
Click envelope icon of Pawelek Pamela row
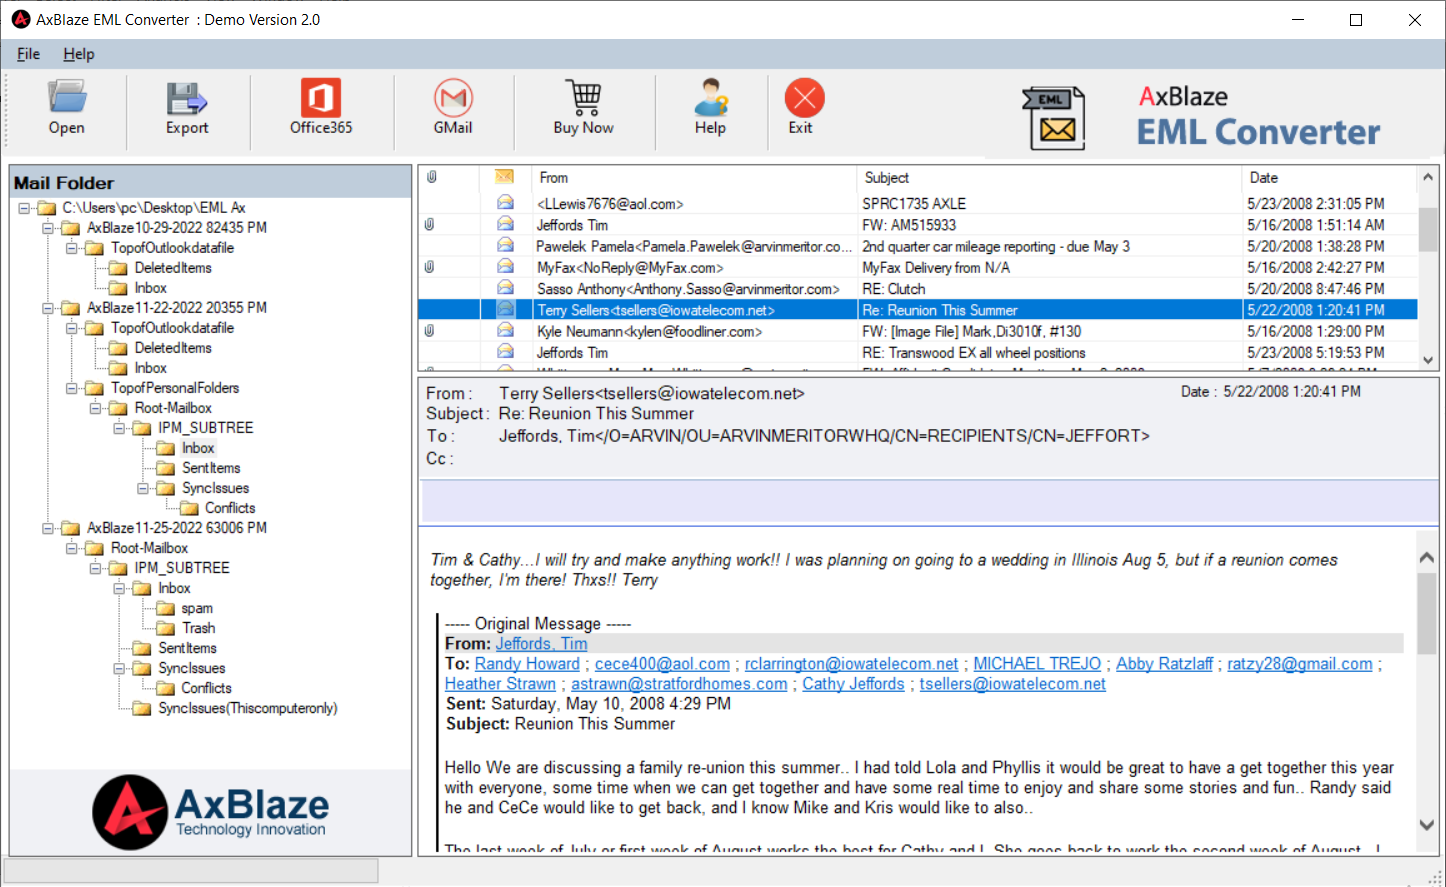(505, 245)
